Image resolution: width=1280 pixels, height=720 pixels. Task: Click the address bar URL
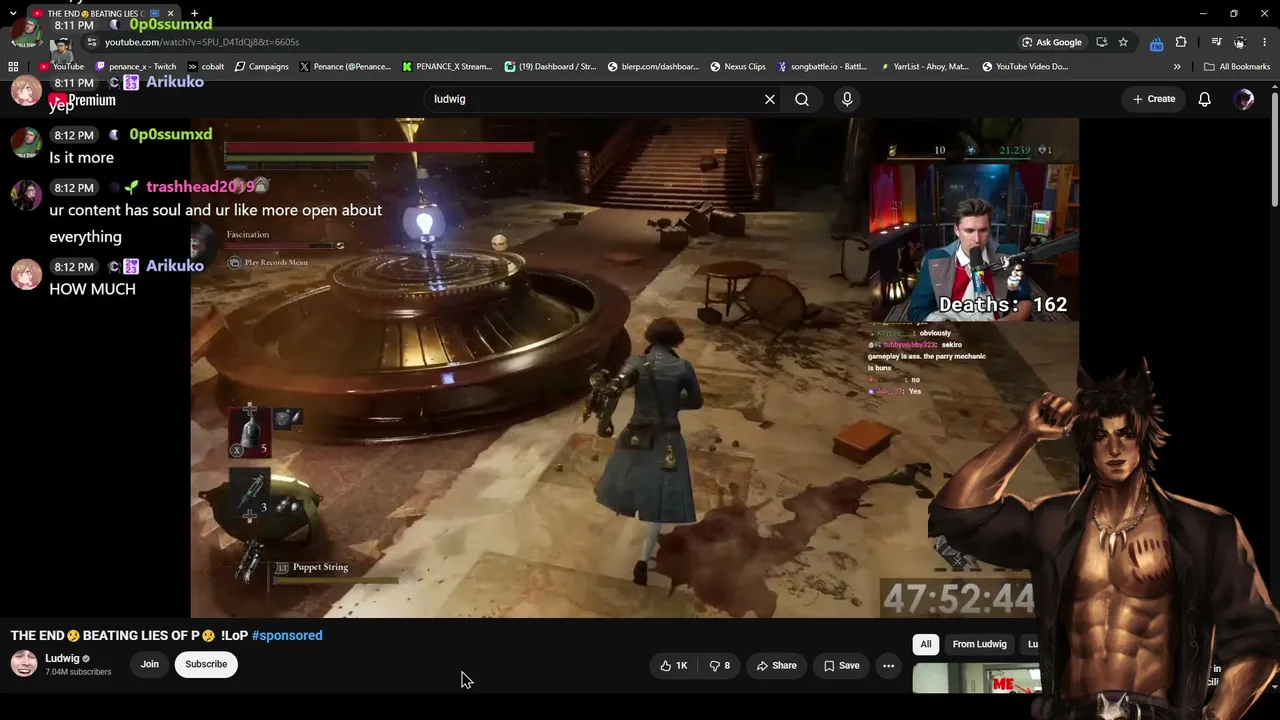(202, 42)
